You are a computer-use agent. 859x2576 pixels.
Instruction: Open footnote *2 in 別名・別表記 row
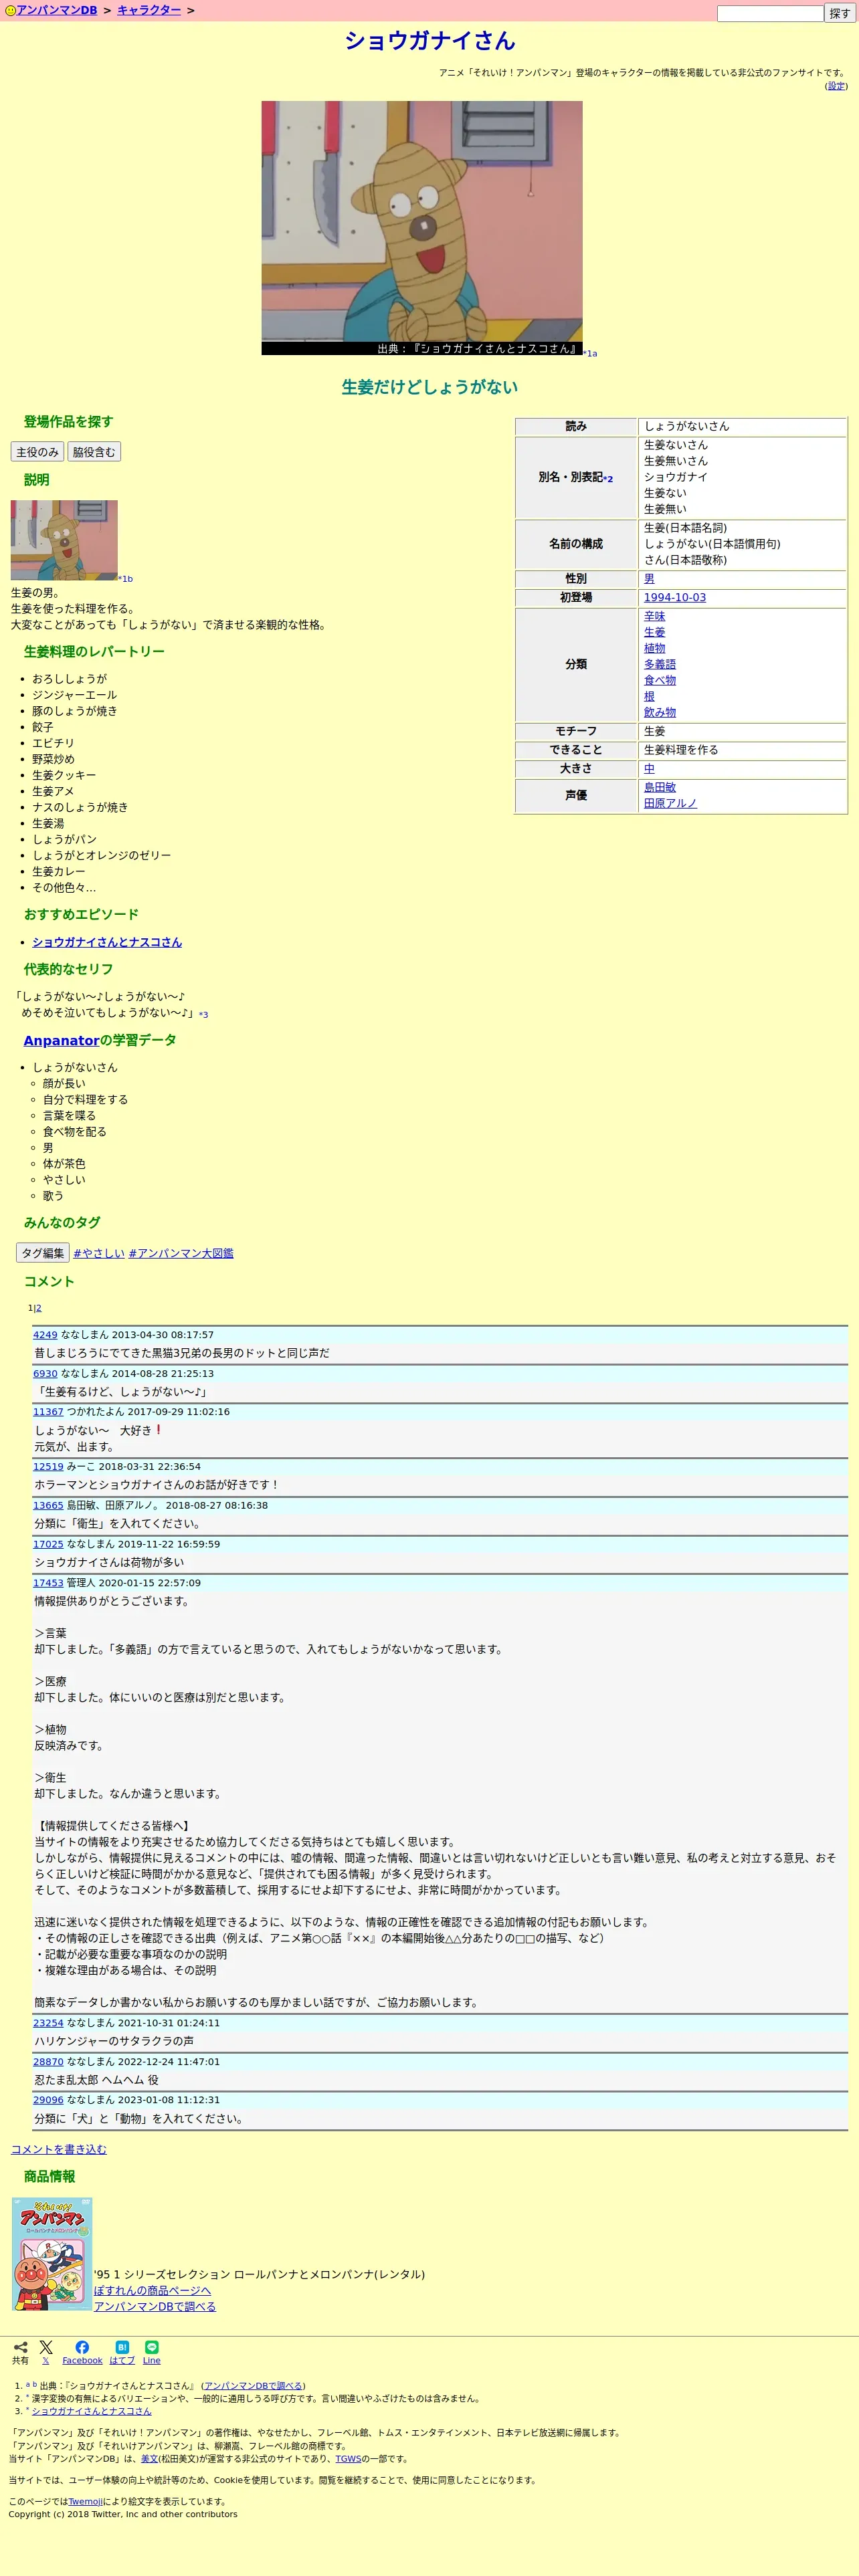coord(608,479)
